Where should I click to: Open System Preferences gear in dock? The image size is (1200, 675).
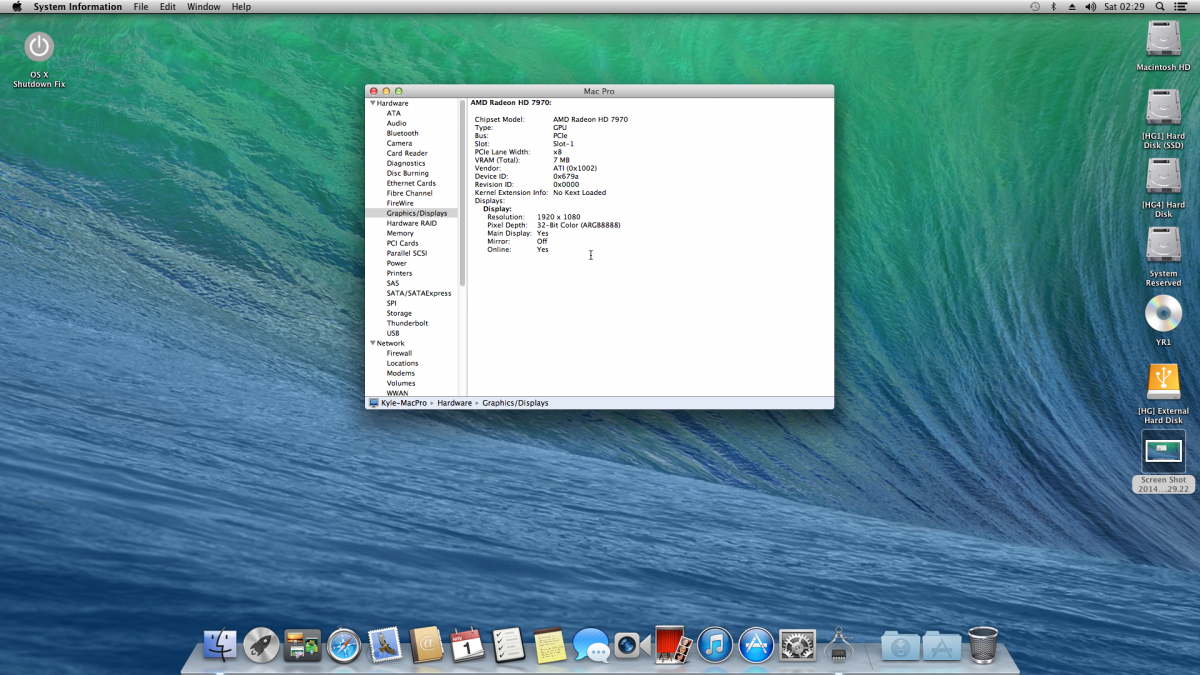[797, 645]
